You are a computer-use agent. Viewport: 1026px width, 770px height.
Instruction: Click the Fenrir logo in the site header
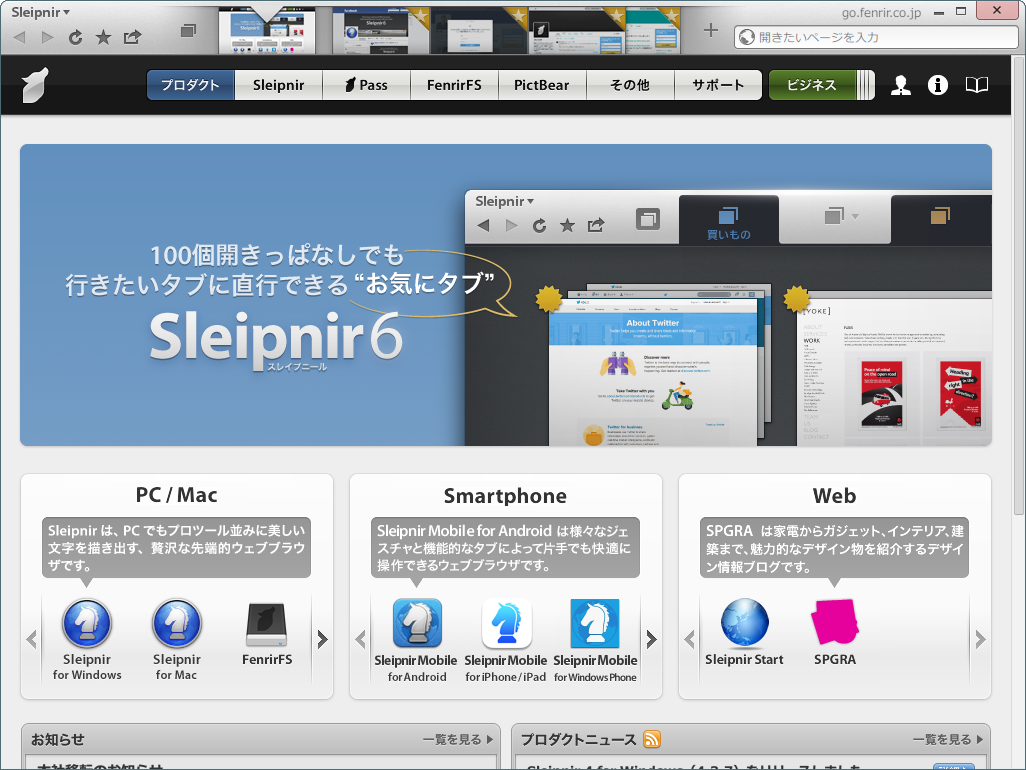(35, 85)
